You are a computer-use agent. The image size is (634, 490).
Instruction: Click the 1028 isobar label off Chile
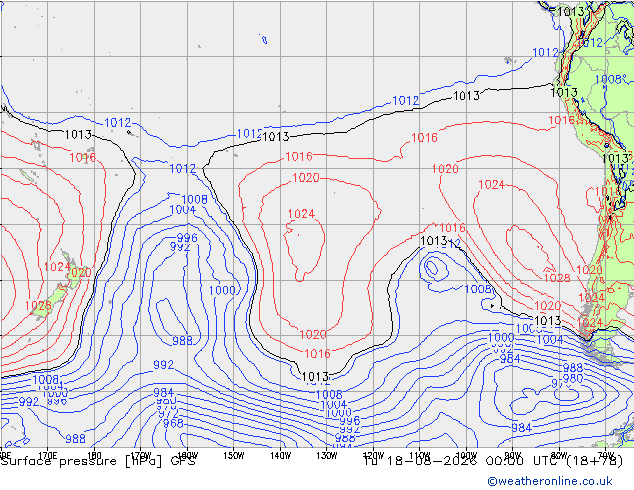(557, 278)
